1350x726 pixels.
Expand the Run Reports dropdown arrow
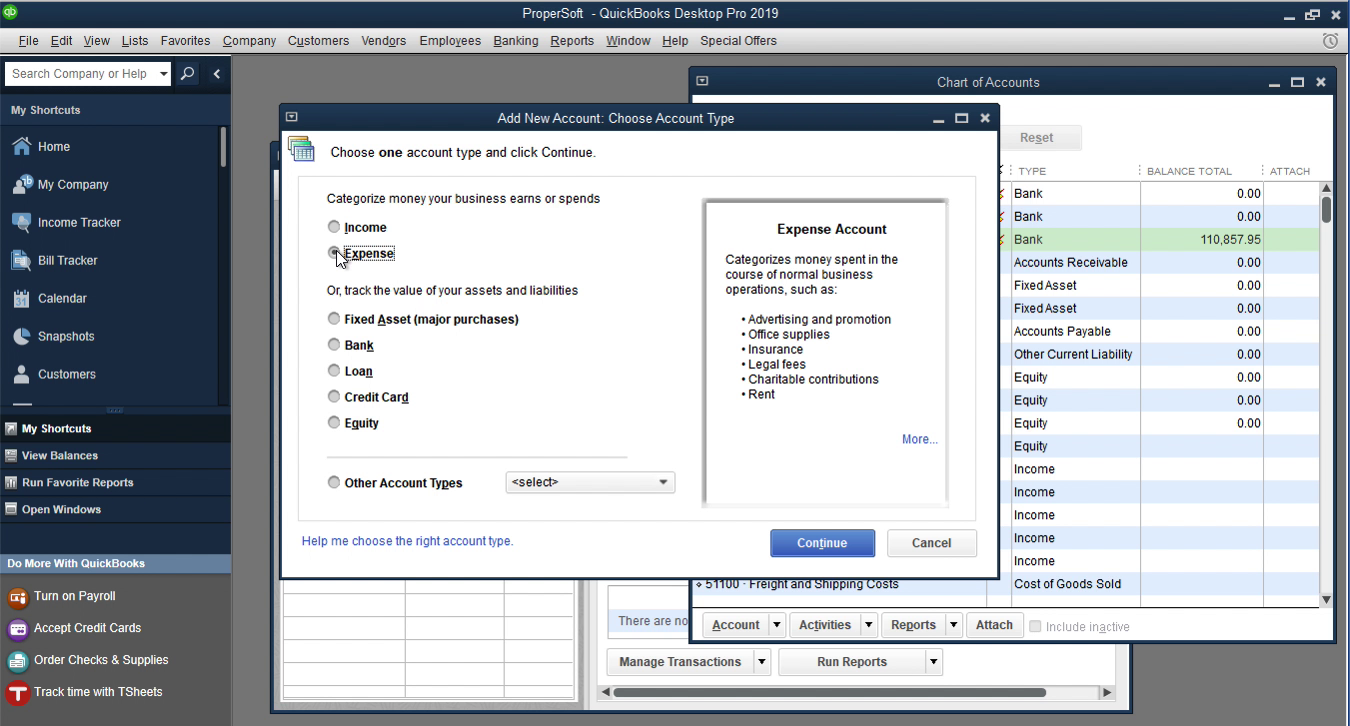tap(934, 662)
